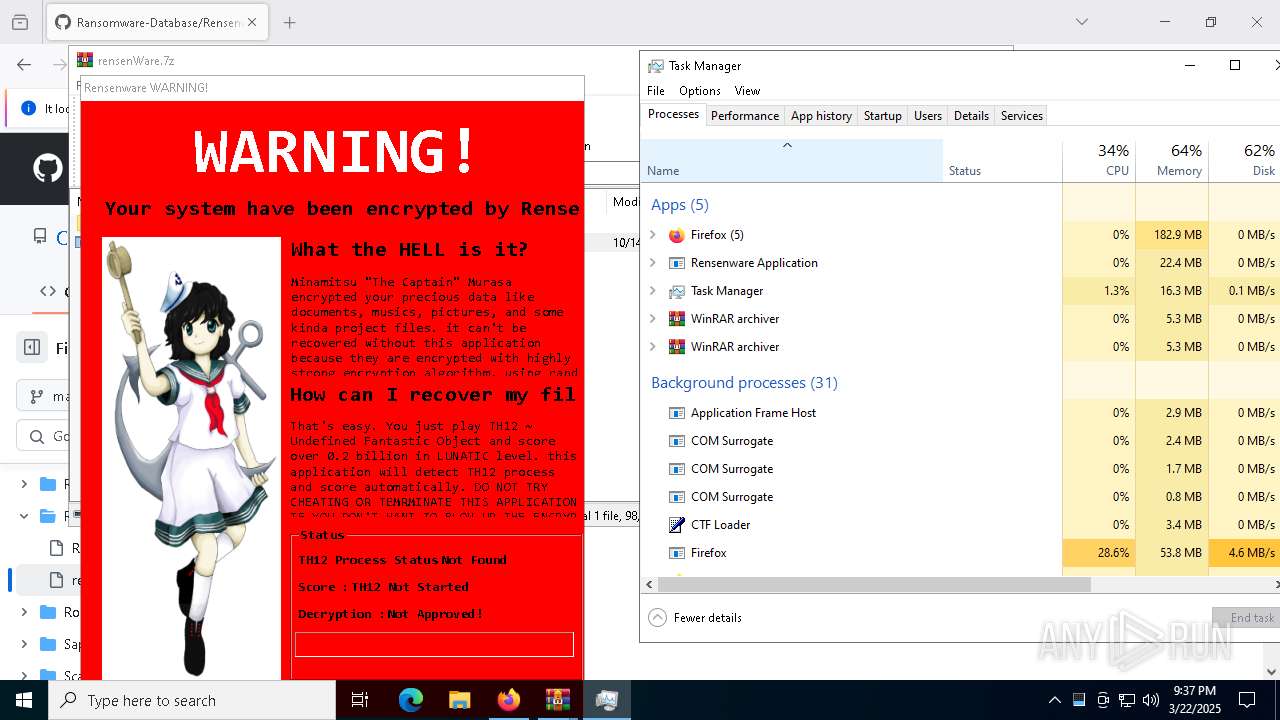Click the background Firefox process icon
The image size is (1280, 720).
click(x=677, y=553)
